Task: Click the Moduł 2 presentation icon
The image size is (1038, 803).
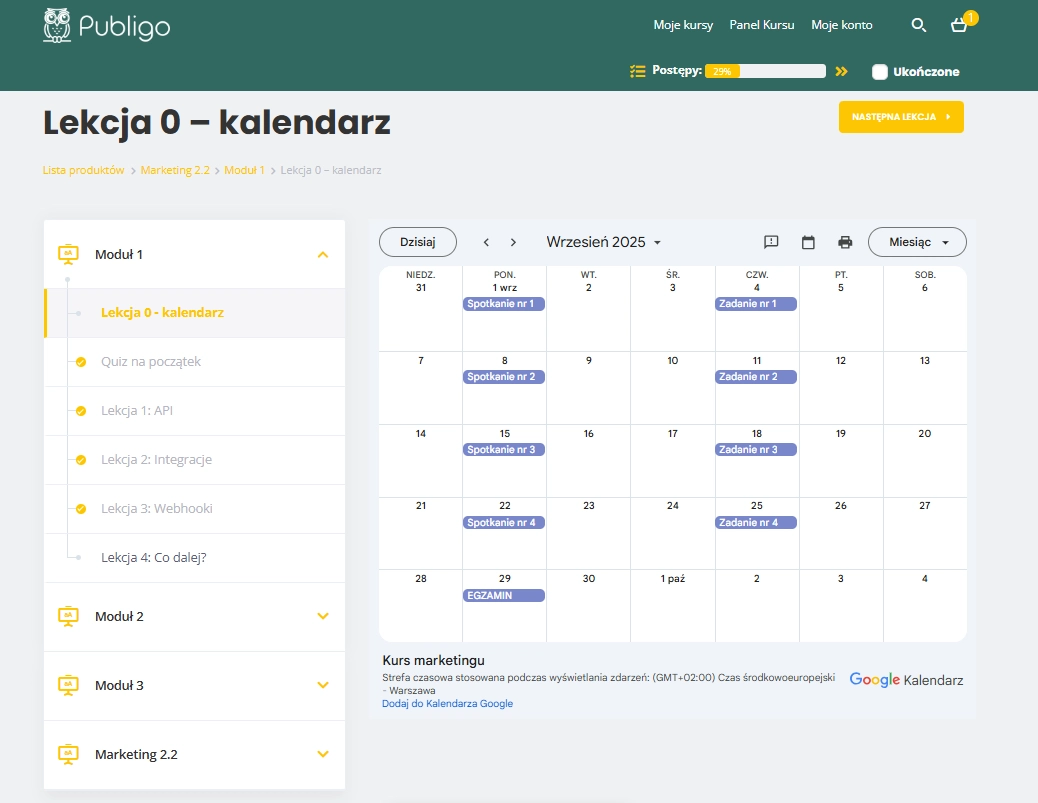Action: (68, 616)
